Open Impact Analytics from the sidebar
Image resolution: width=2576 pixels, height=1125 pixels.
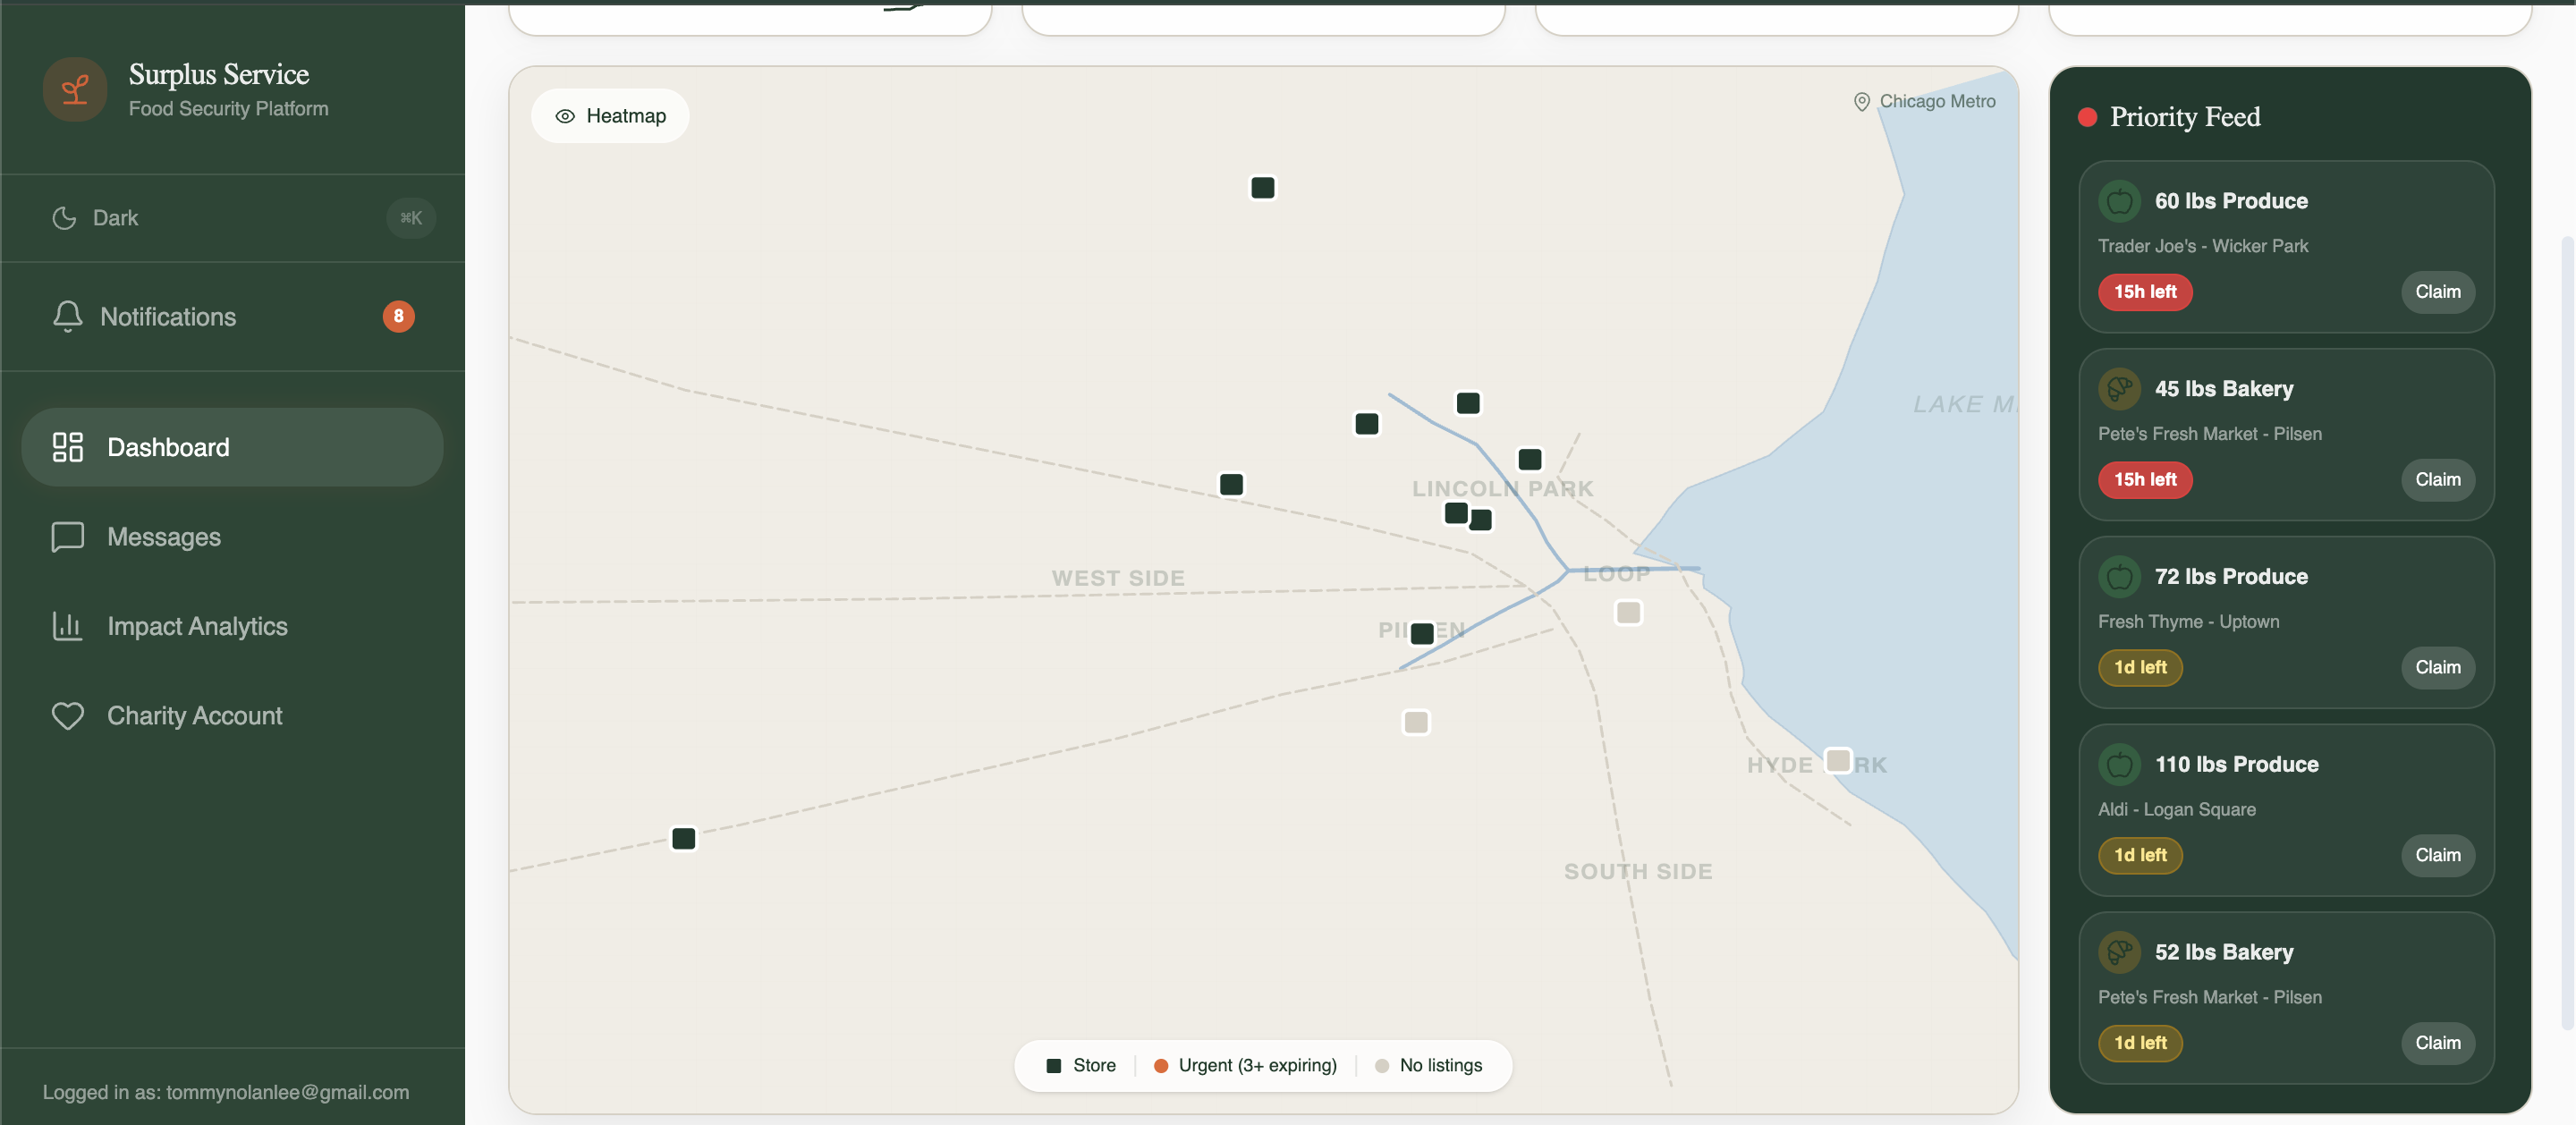click(197, 626)
